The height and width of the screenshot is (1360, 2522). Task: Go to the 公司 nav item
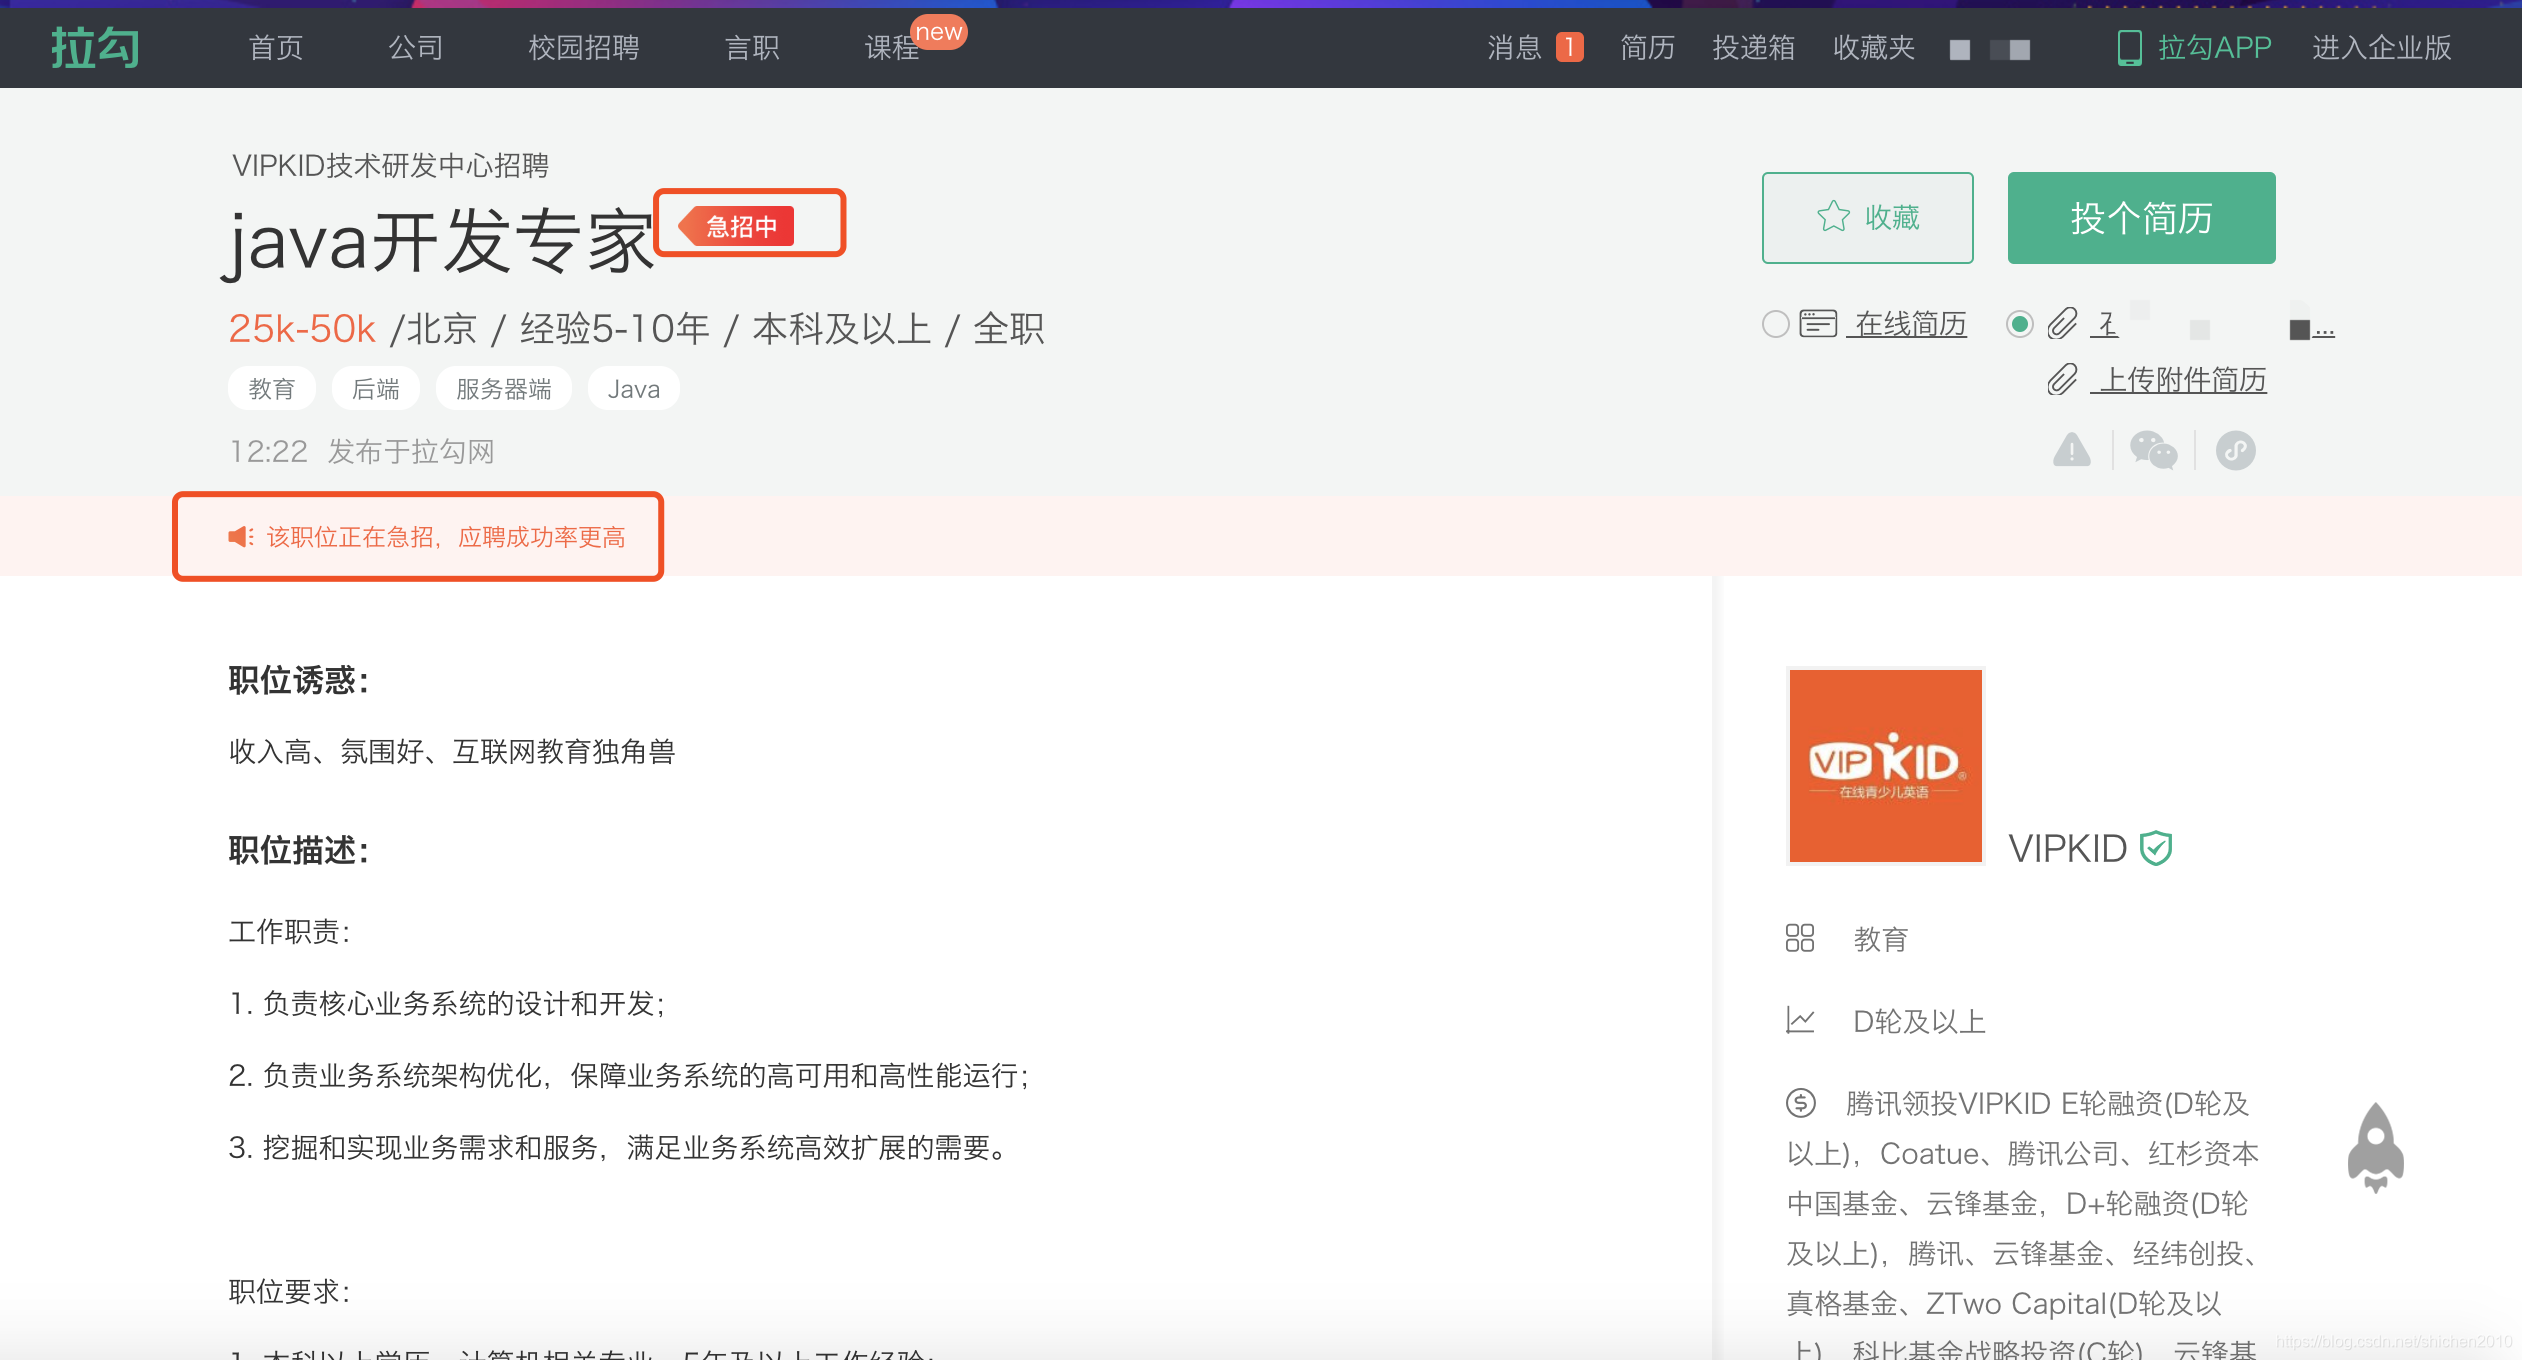[415, 47]
